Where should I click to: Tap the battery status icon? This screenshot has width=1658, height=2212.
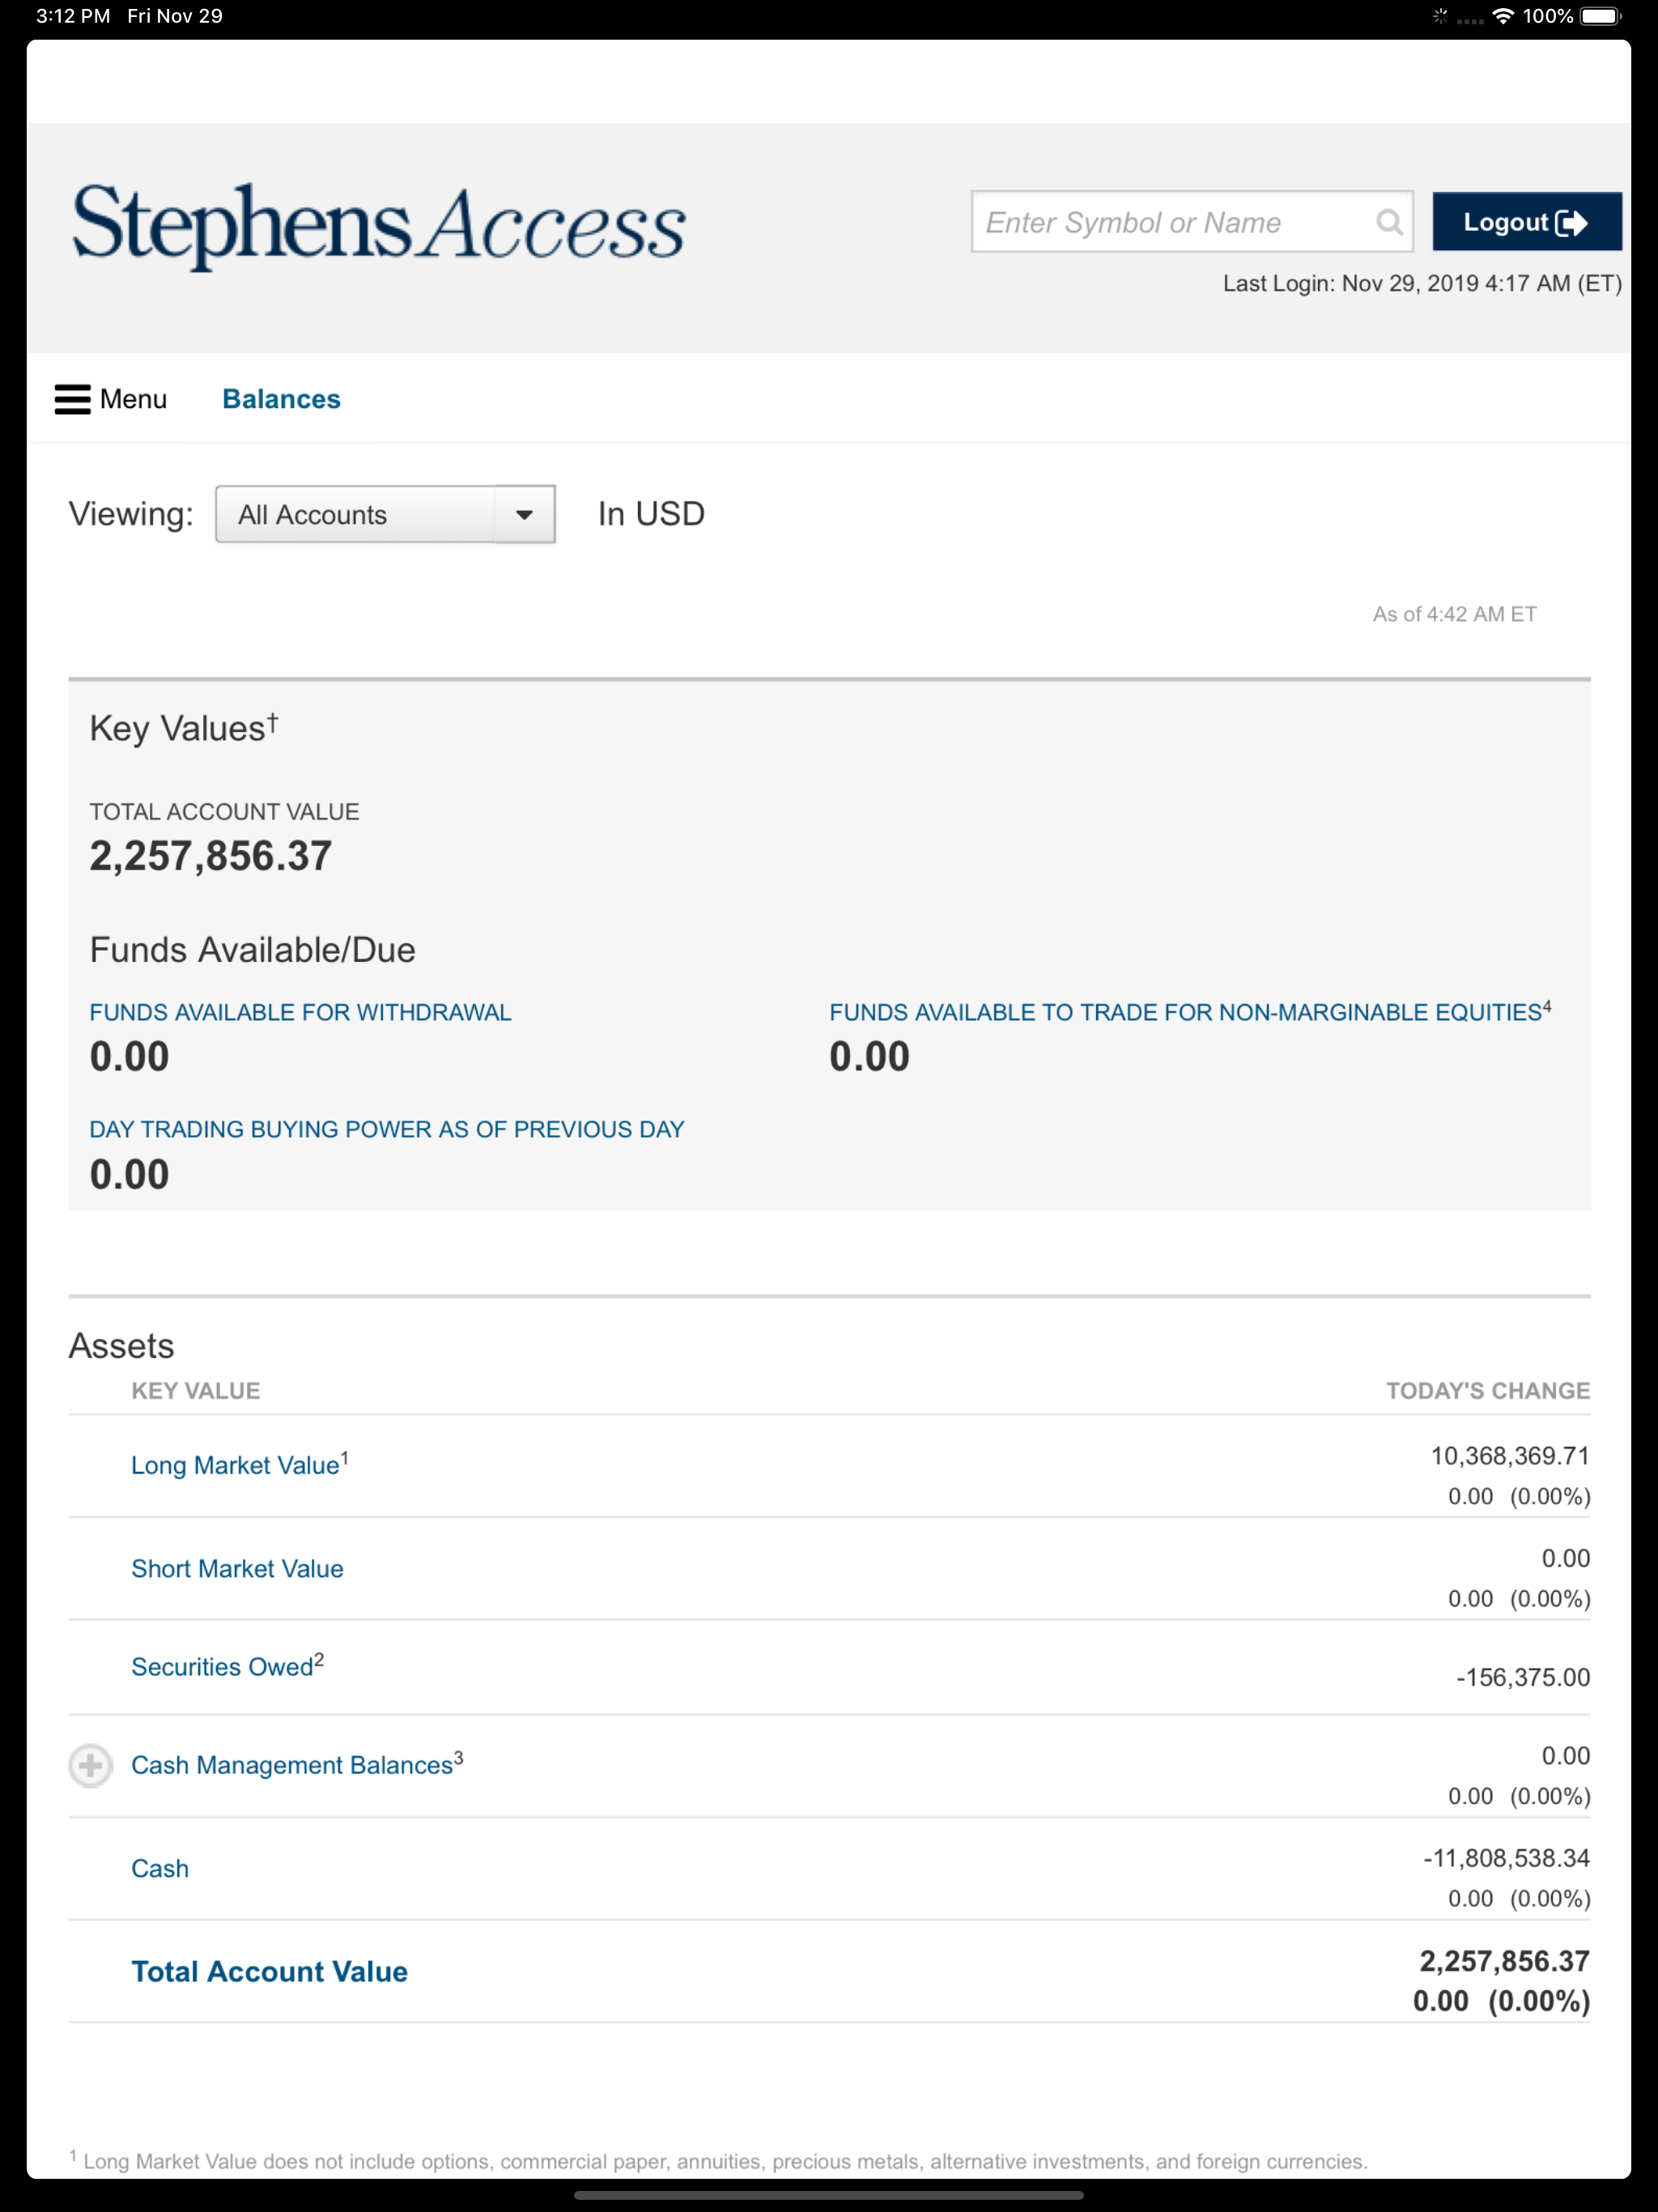[1600, 16]
